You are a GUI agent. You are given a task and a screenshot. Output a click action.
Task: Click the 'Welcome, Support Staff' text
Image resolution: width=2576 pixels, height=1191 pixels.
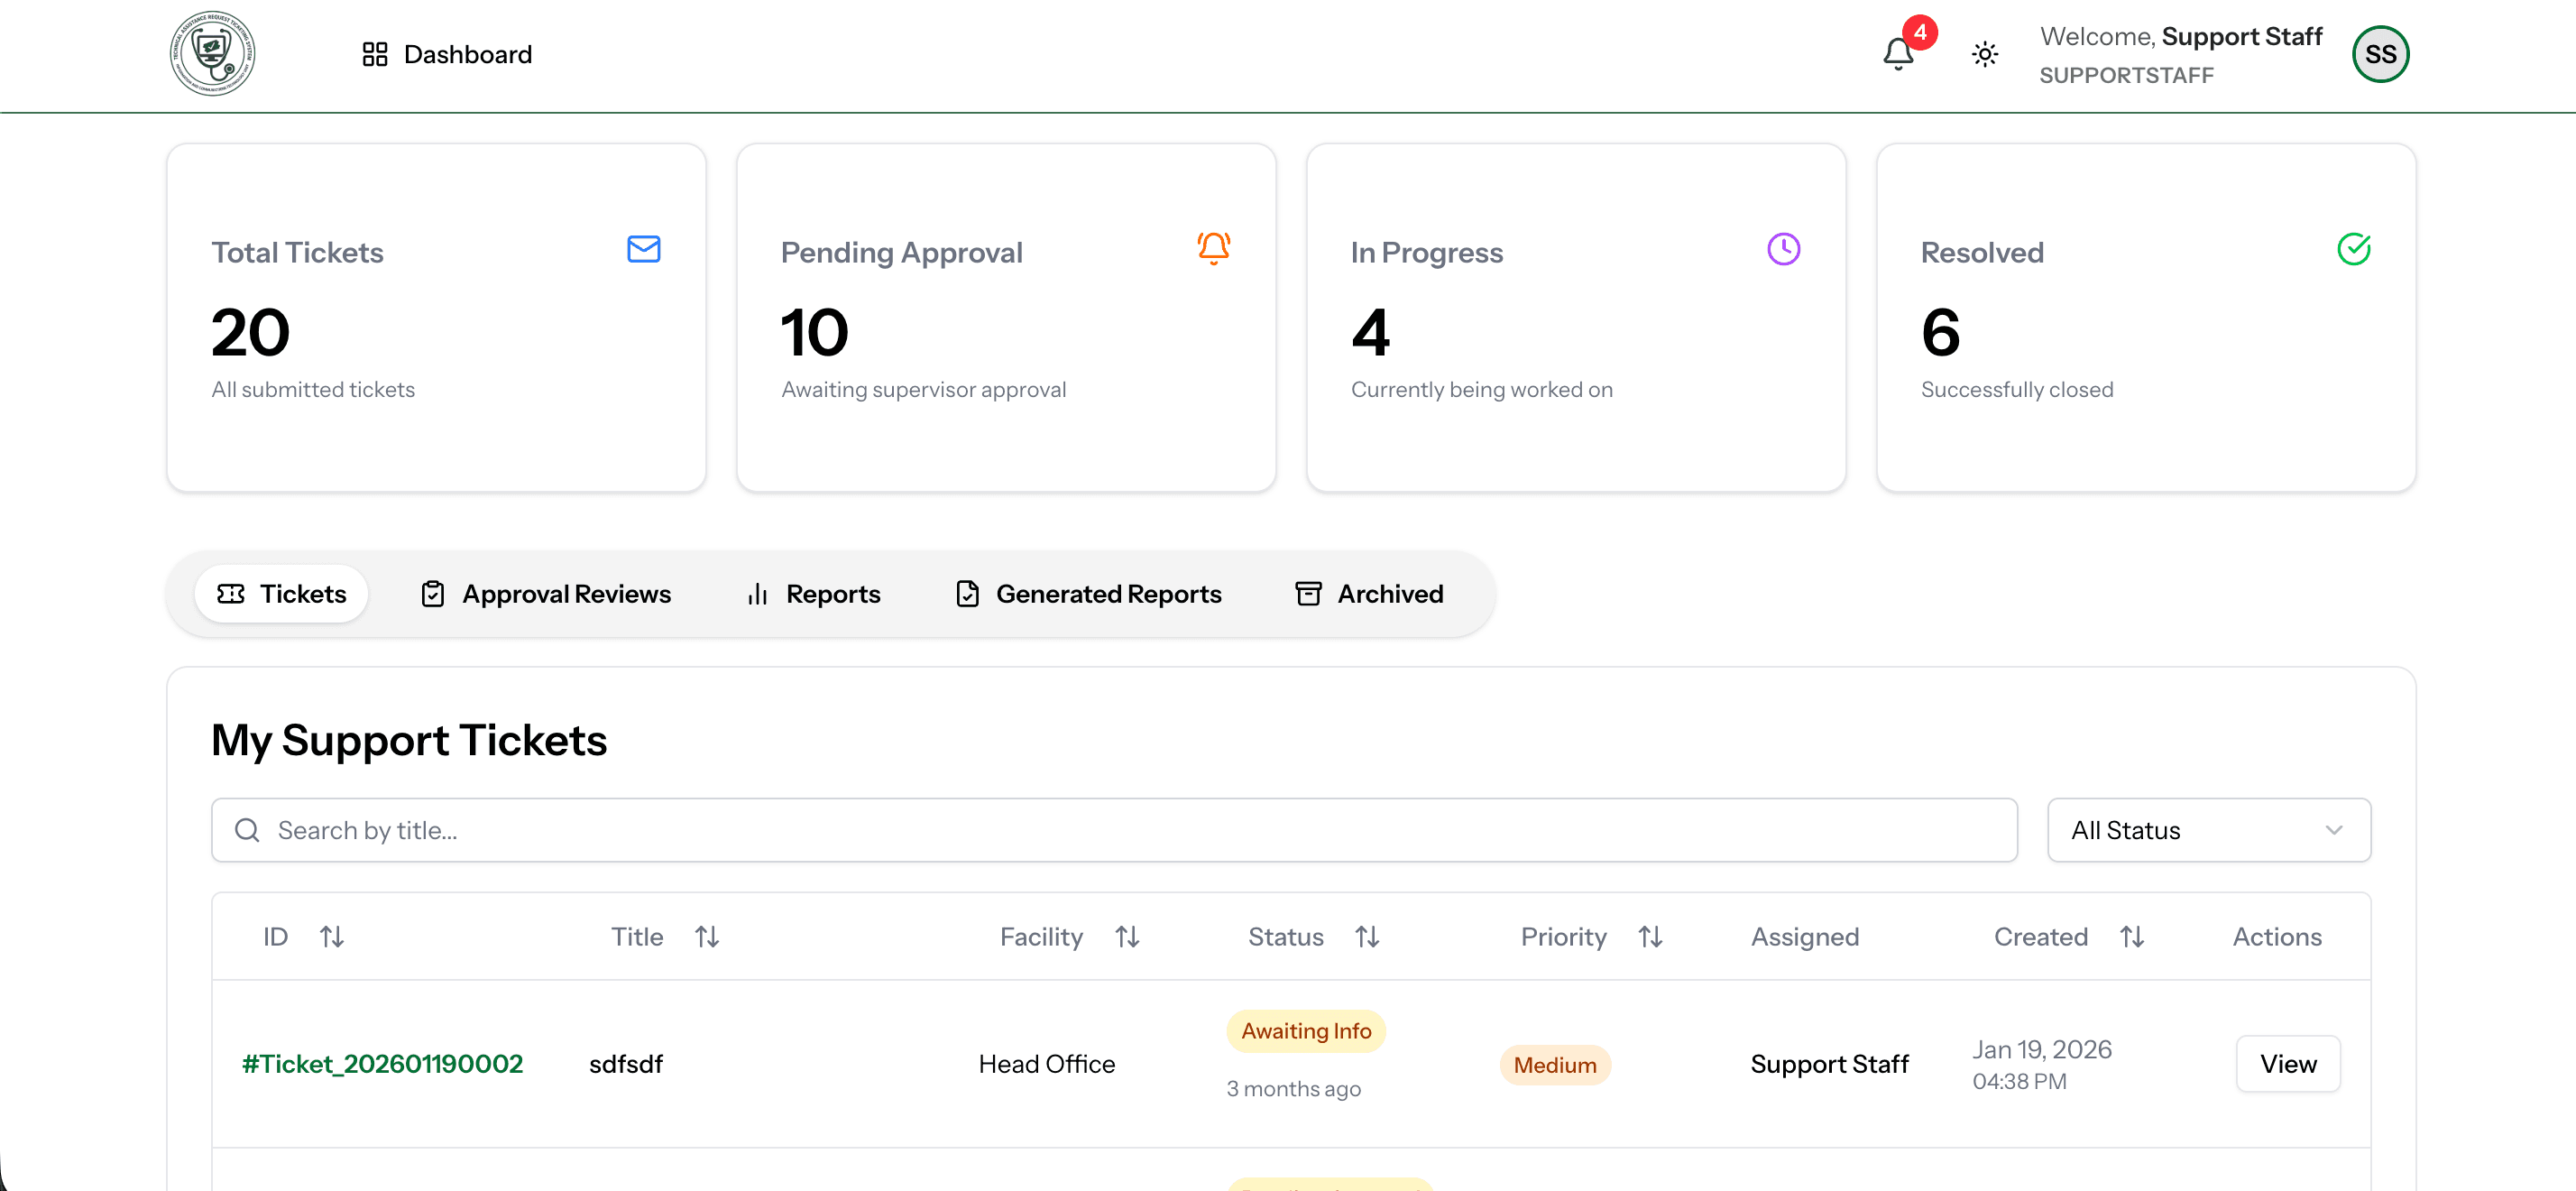(x=2181, y=37)
